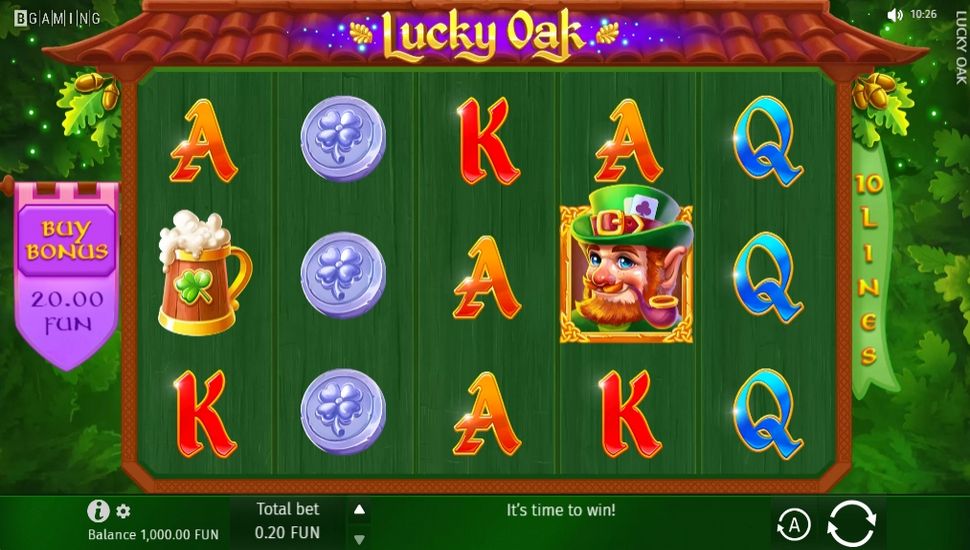The height and width of the screenshot is (550, 970).
Task: Mute the game sound speaker icon
Action: pos(895,15)
